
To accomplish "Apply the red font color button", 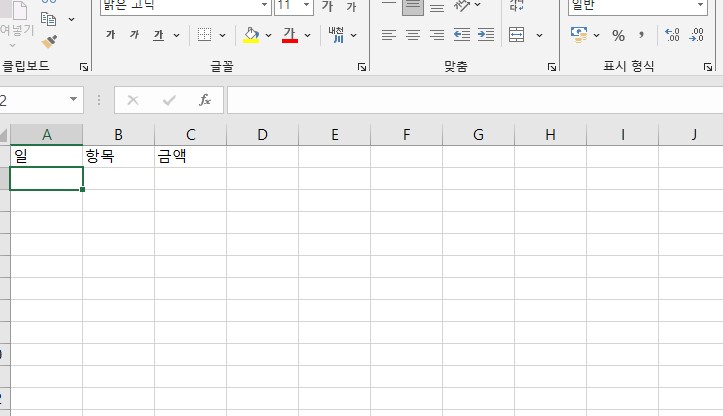I will point(290,35).
